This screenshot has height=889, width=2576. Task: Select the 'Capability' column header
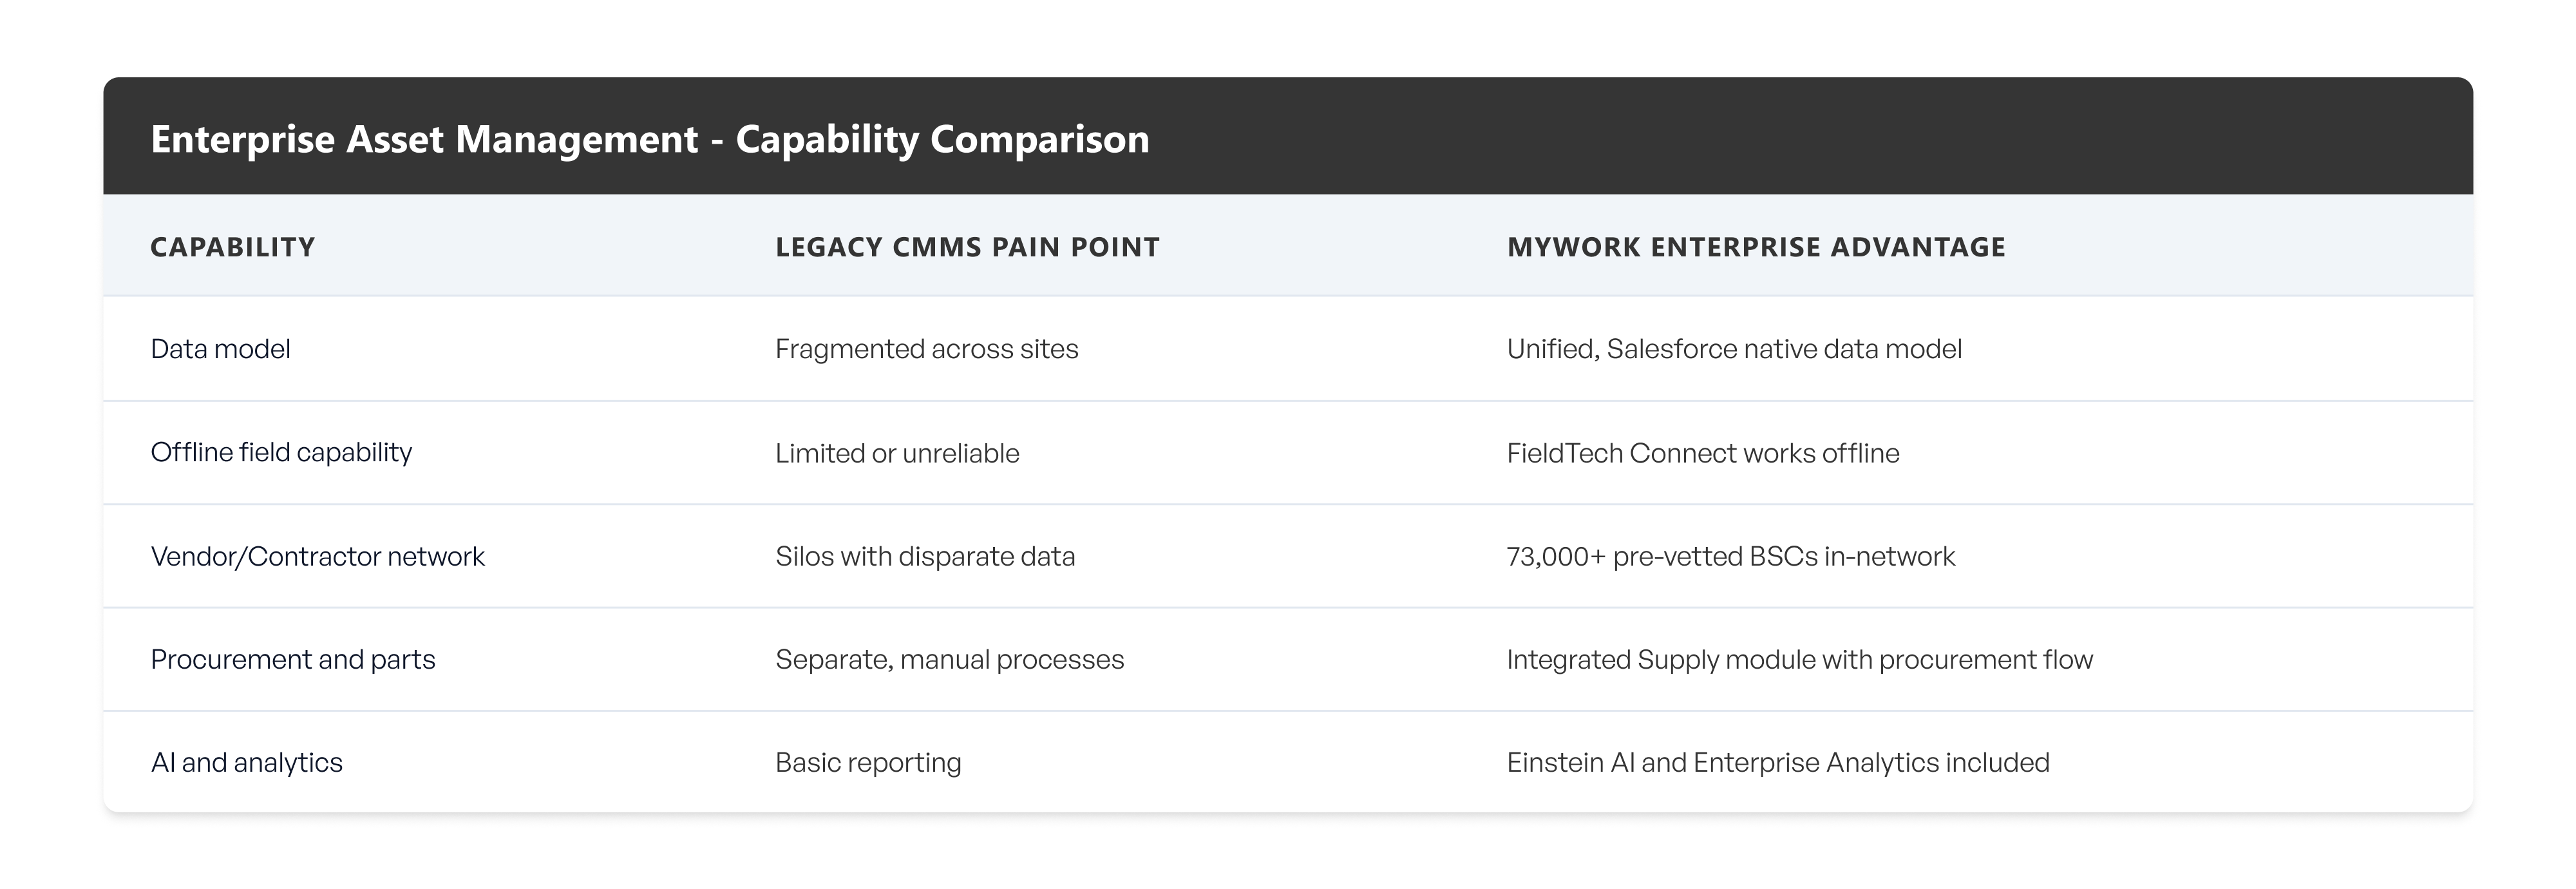[x=232, y=247]
